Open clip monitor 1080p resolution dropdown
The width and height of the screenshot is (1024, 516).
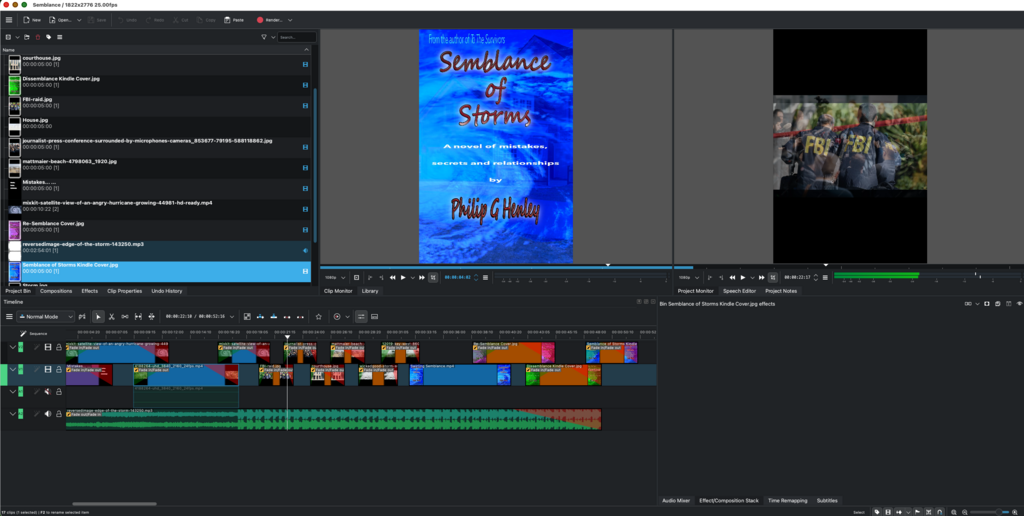pyautogui.click(x=334, y=278)
